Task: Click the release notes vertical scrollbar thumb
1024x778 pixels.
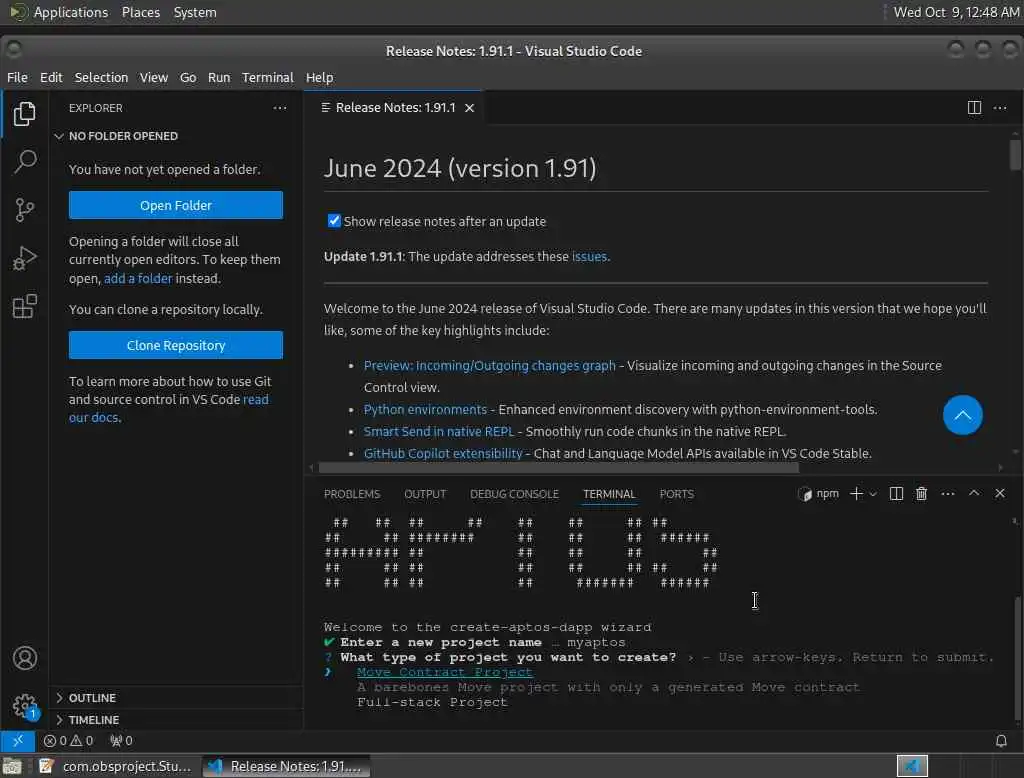Action: (x=1014, y=155)
